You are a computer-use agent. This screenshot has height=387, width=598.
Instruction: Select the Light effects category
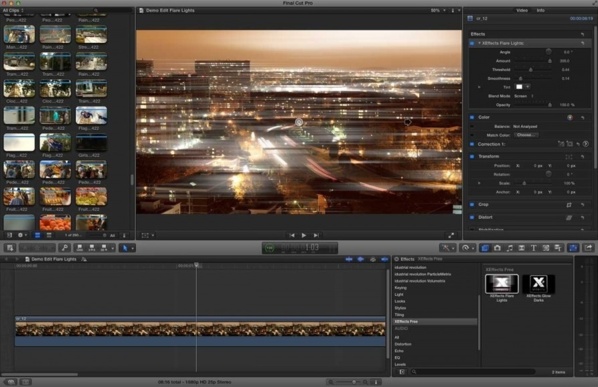pos(399,295)
